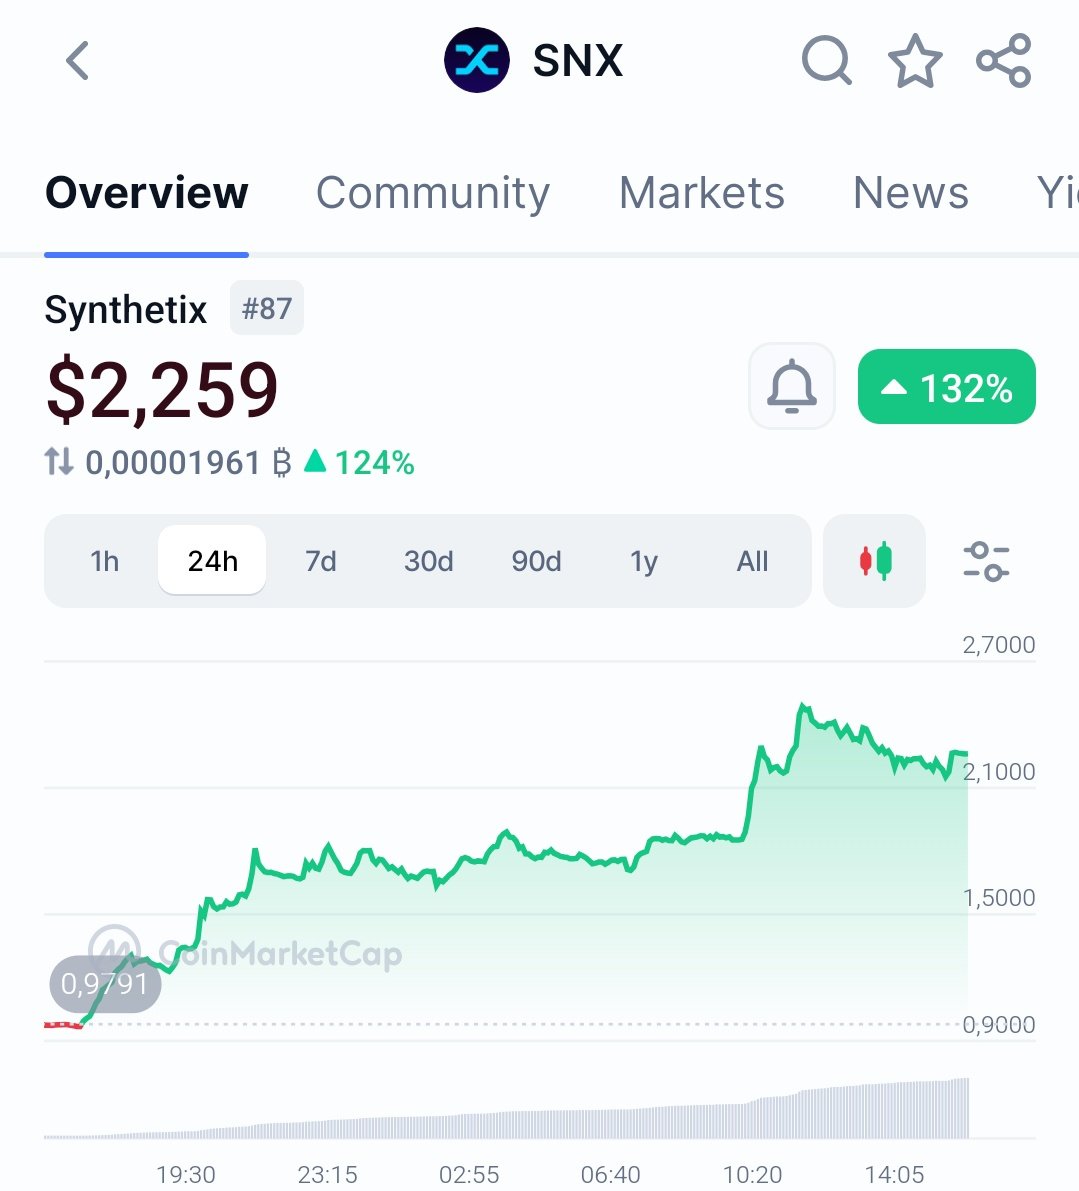Screen dimensions: 1079x1191
Task: Tap the #87 rank badge
Action: (266, 308)
